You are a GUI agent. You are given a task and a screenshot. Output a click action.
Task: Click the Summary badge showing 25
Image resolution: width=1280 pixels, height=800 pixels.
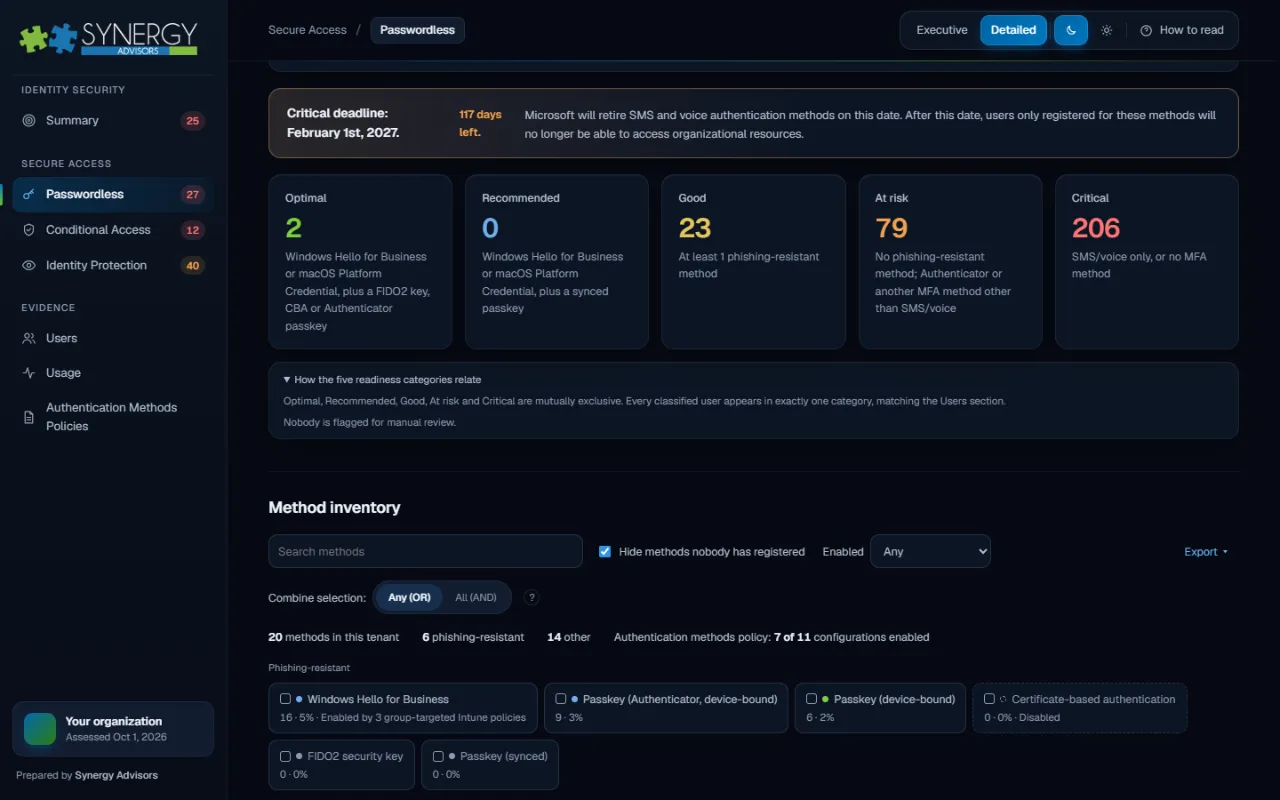(193, 121)
